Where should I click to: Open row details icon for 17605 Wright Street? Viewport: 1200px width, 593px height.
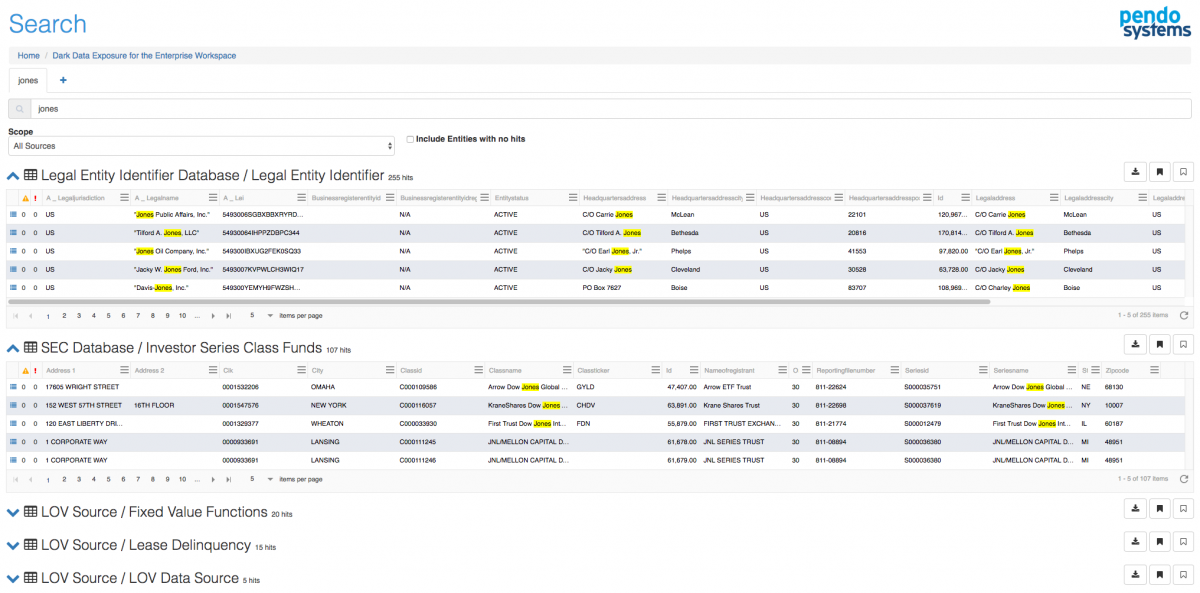point(13,386)
